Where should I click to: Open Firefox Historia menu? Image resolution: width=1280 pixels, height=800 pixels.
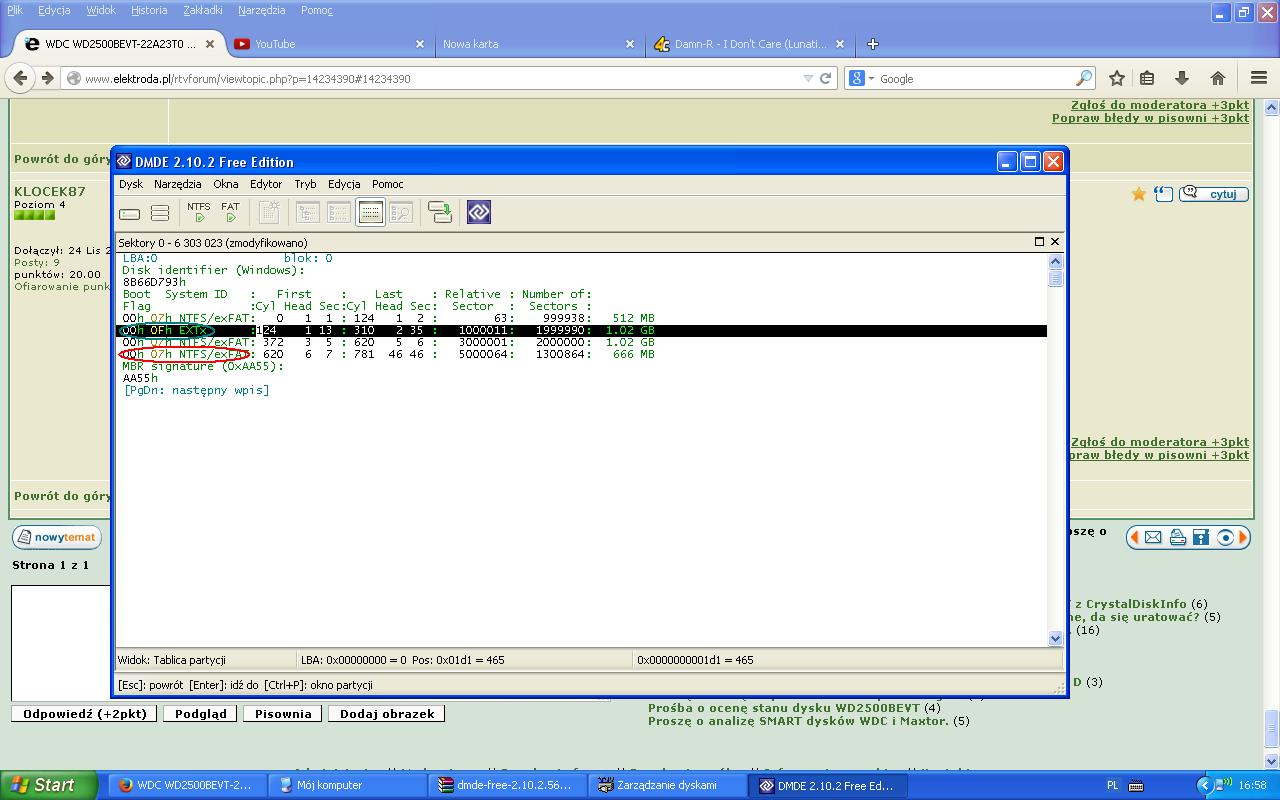click(149, 10)
